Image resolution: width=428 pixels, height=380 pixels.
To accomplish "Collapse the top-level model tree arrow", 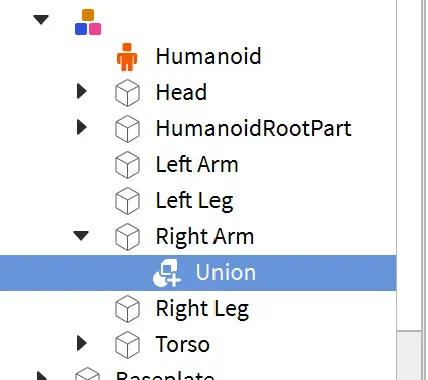I will [41, 20].
